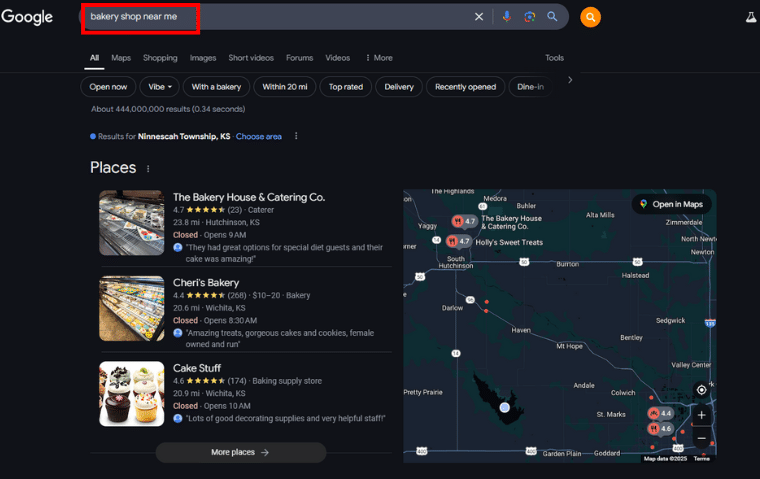This screenshot has width=760, height=479.
Task: Switch to the Maps tab
Action: [x=121, y=58]
